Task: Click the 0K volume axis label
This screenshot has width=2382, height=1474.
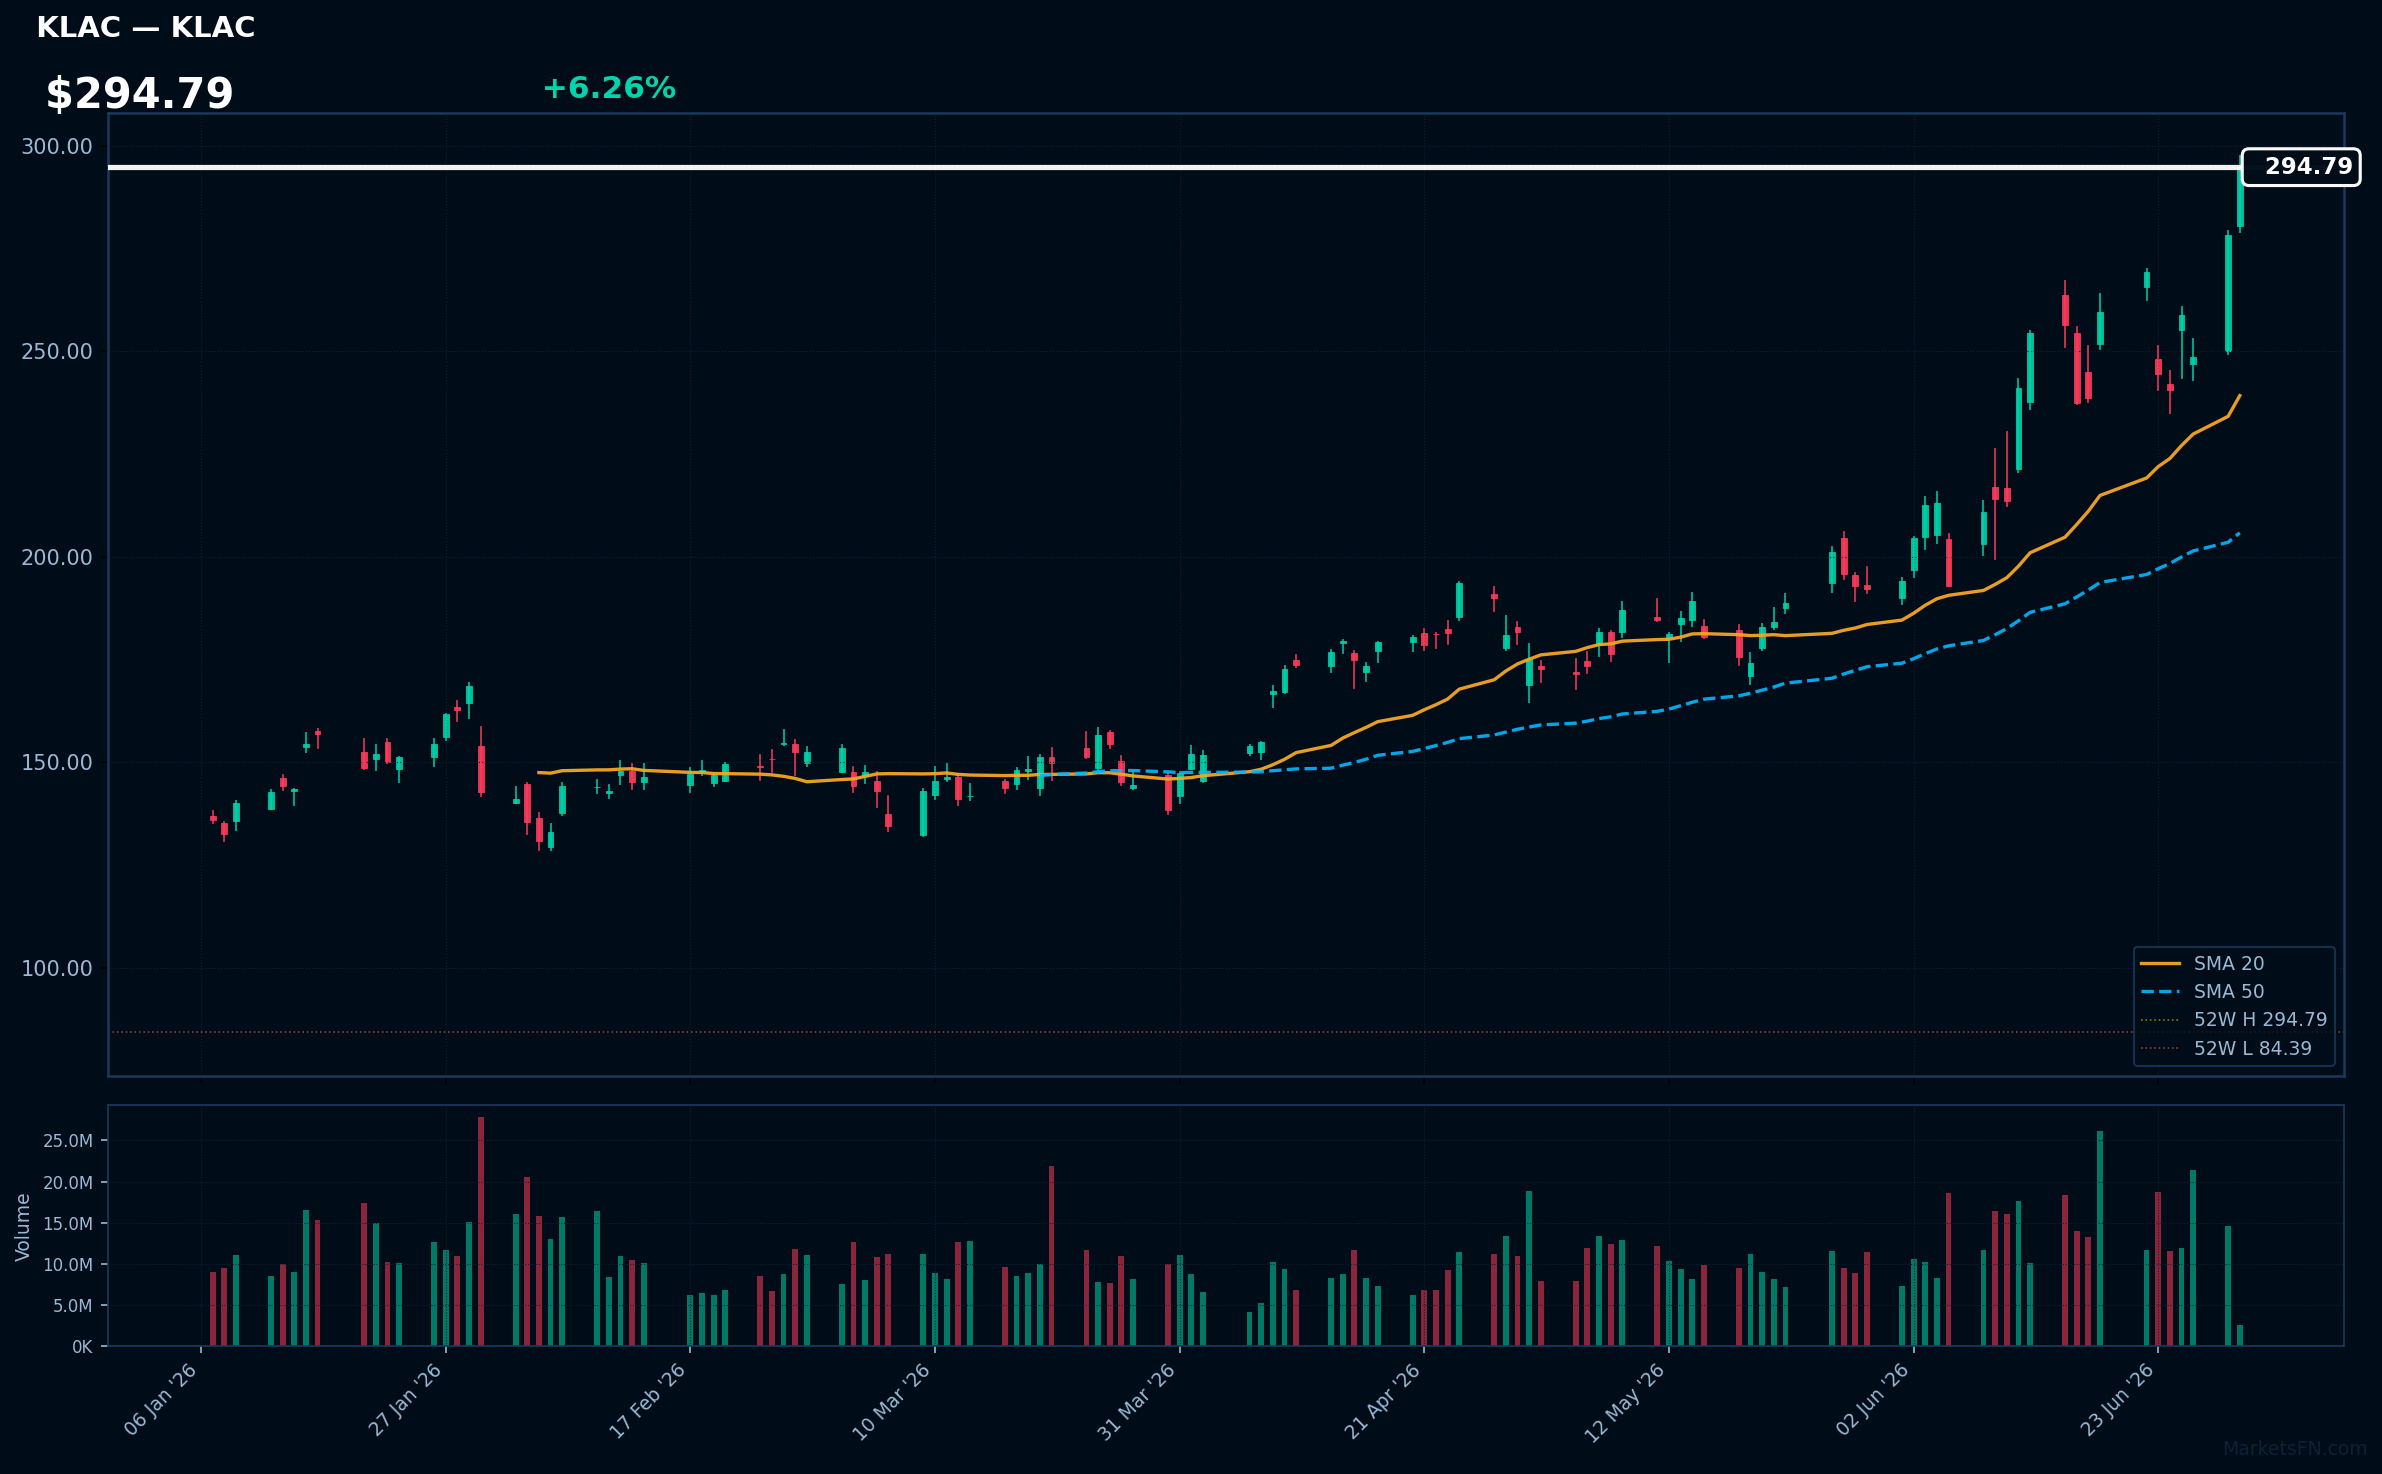Action: 82,1347
